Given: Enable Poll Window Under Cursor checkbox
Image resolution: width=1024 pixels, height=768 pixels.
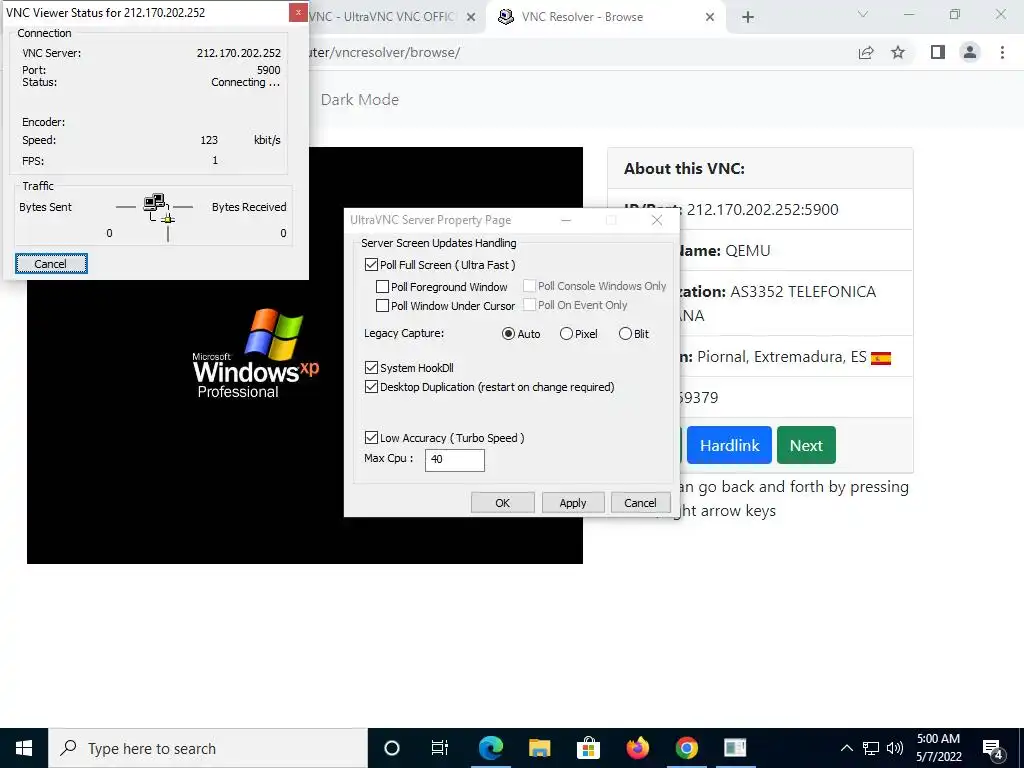Looking at the screenshot, I should point(382,306).
